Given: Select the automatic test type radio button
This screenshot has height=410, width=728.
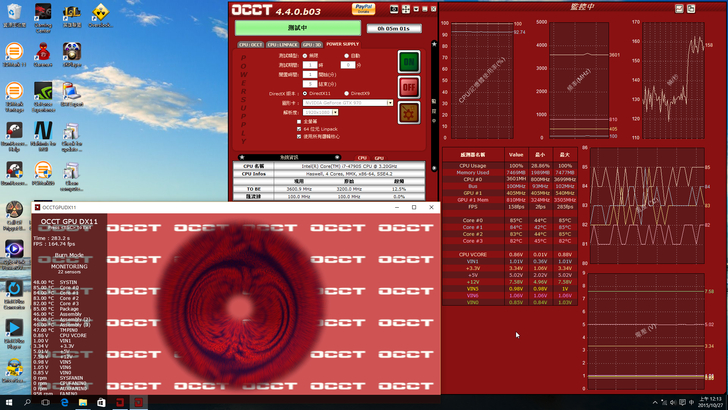Looking at the screenshot, I should click(346, 56).
